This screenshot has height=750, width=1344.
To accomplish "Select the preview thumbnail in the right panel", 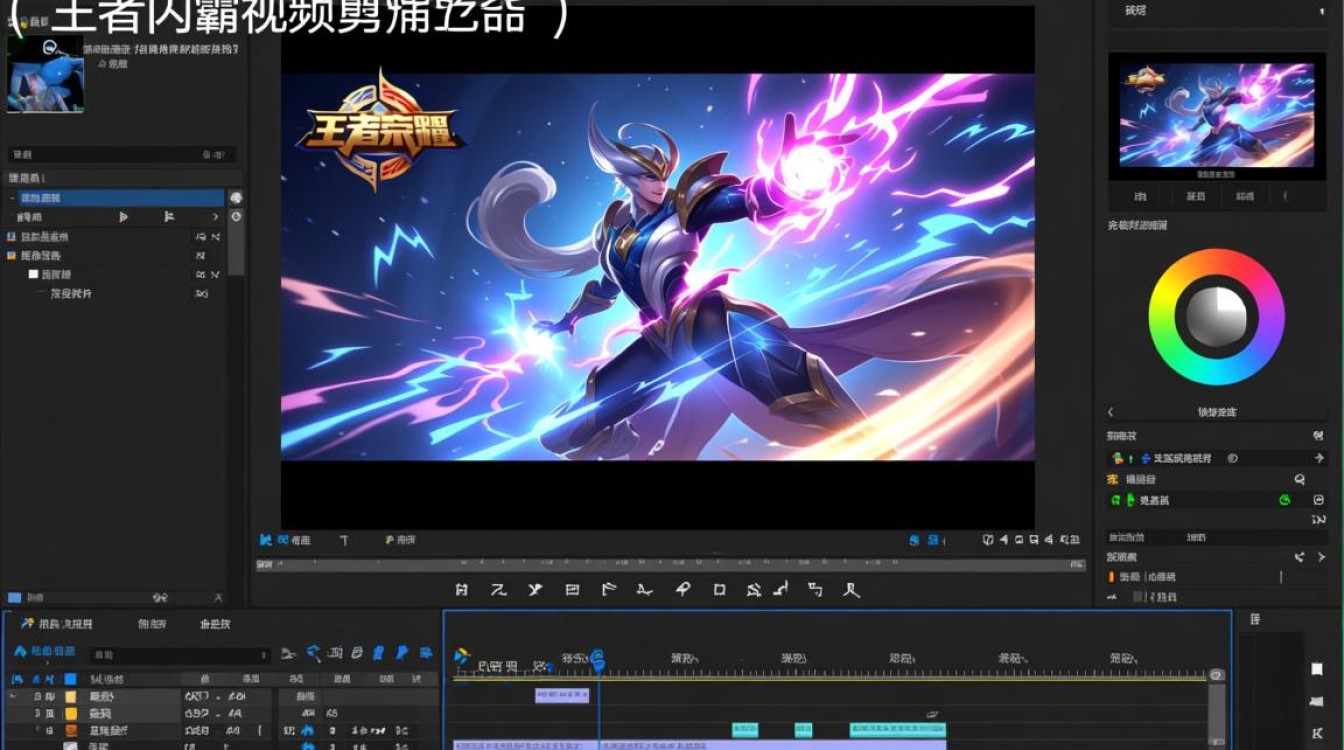I will tap(1216, 115).
